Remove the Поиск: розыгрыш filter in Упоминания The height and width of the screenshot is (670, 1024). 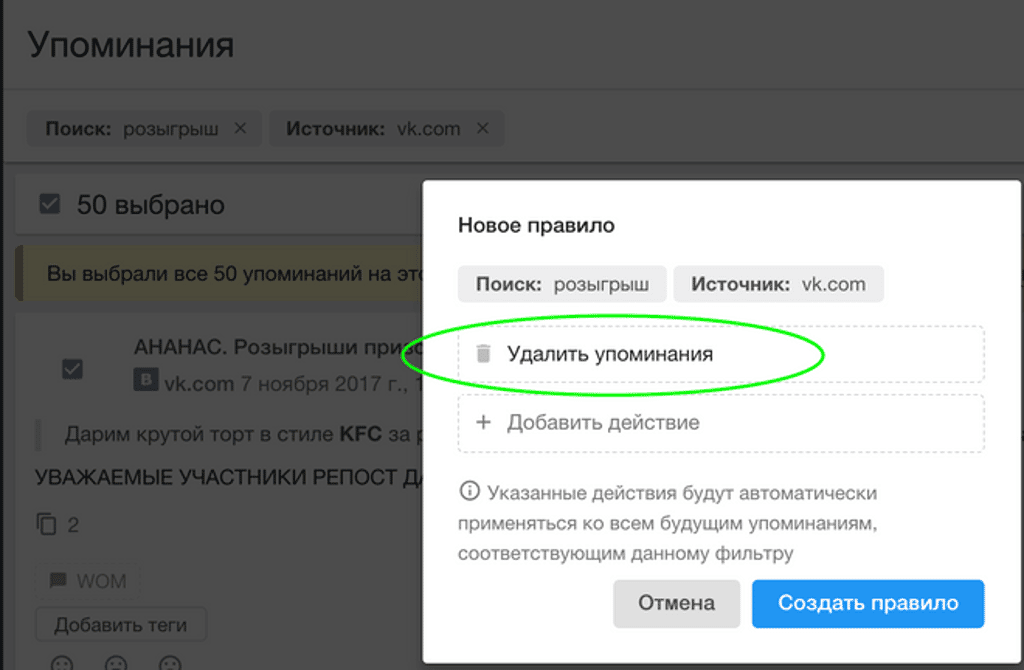[x=240, y=128]
